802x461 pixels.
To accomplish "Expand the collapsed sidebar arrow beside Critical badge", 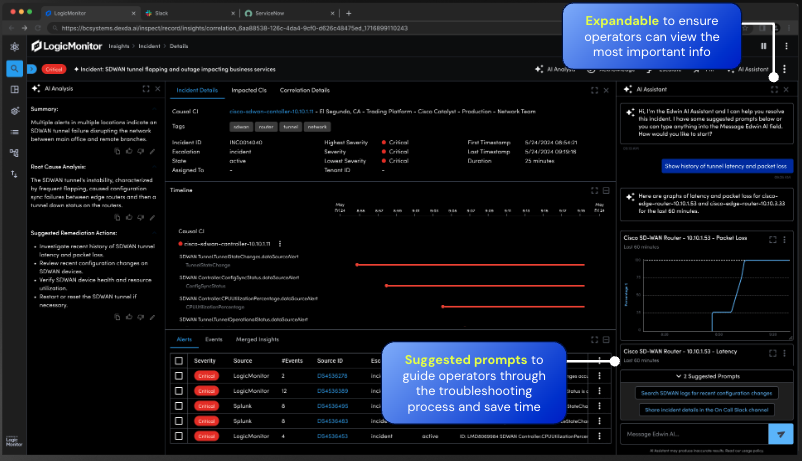I will click(32, 69).
